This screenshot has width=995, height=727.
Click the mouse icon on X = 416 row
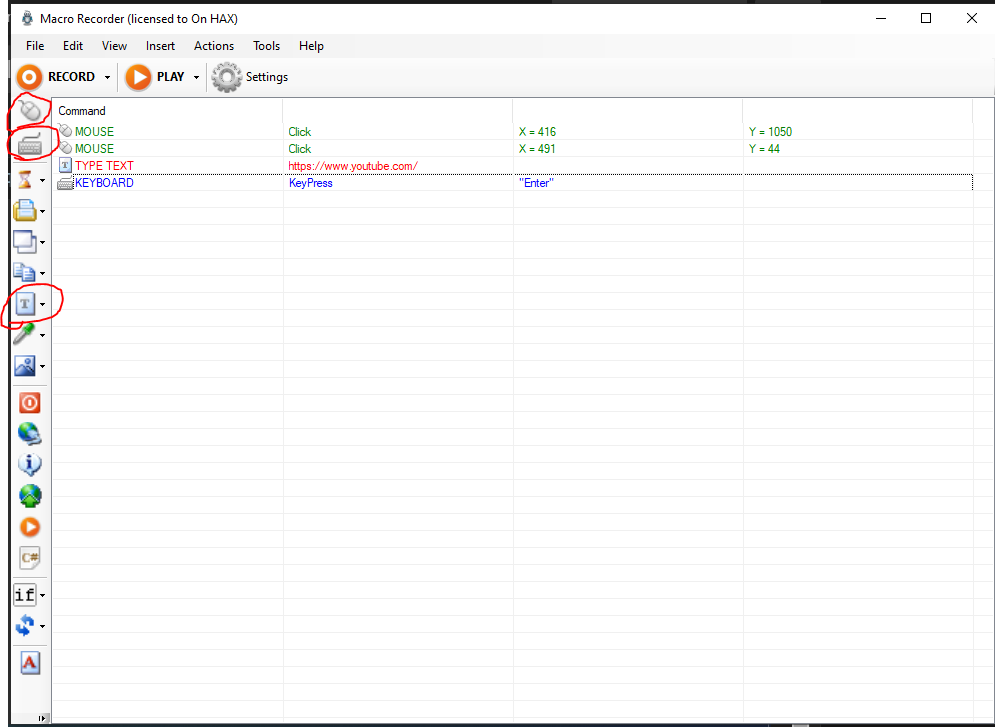tap(65, 131)
